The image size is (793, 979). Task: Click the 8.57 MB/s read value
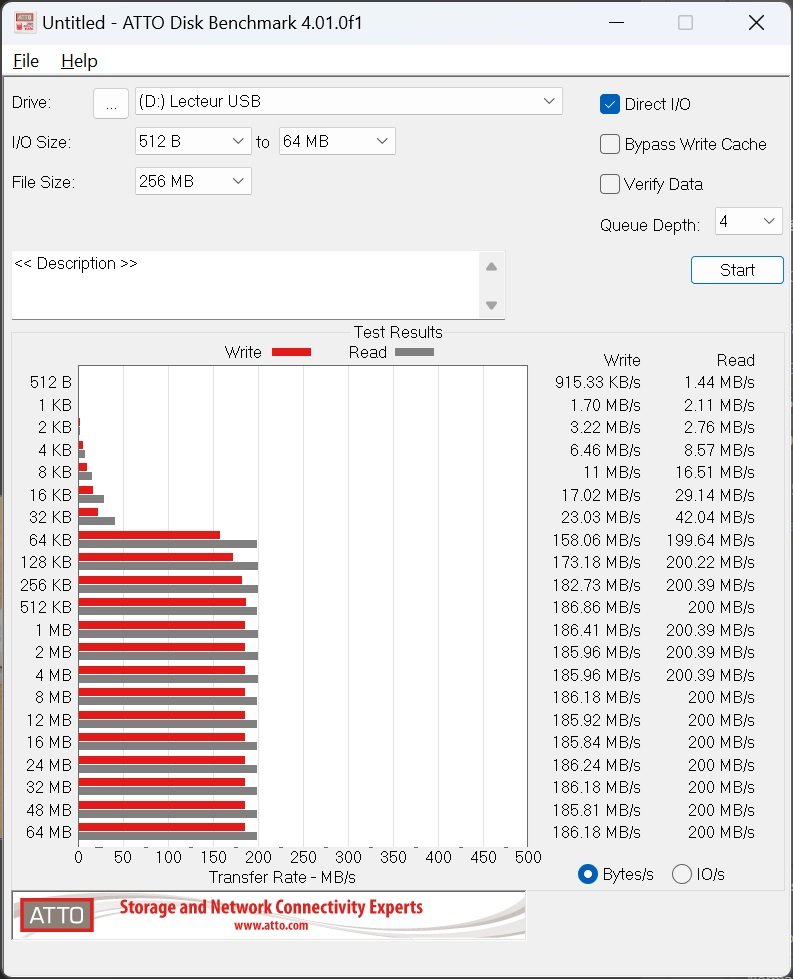[719, 450]
